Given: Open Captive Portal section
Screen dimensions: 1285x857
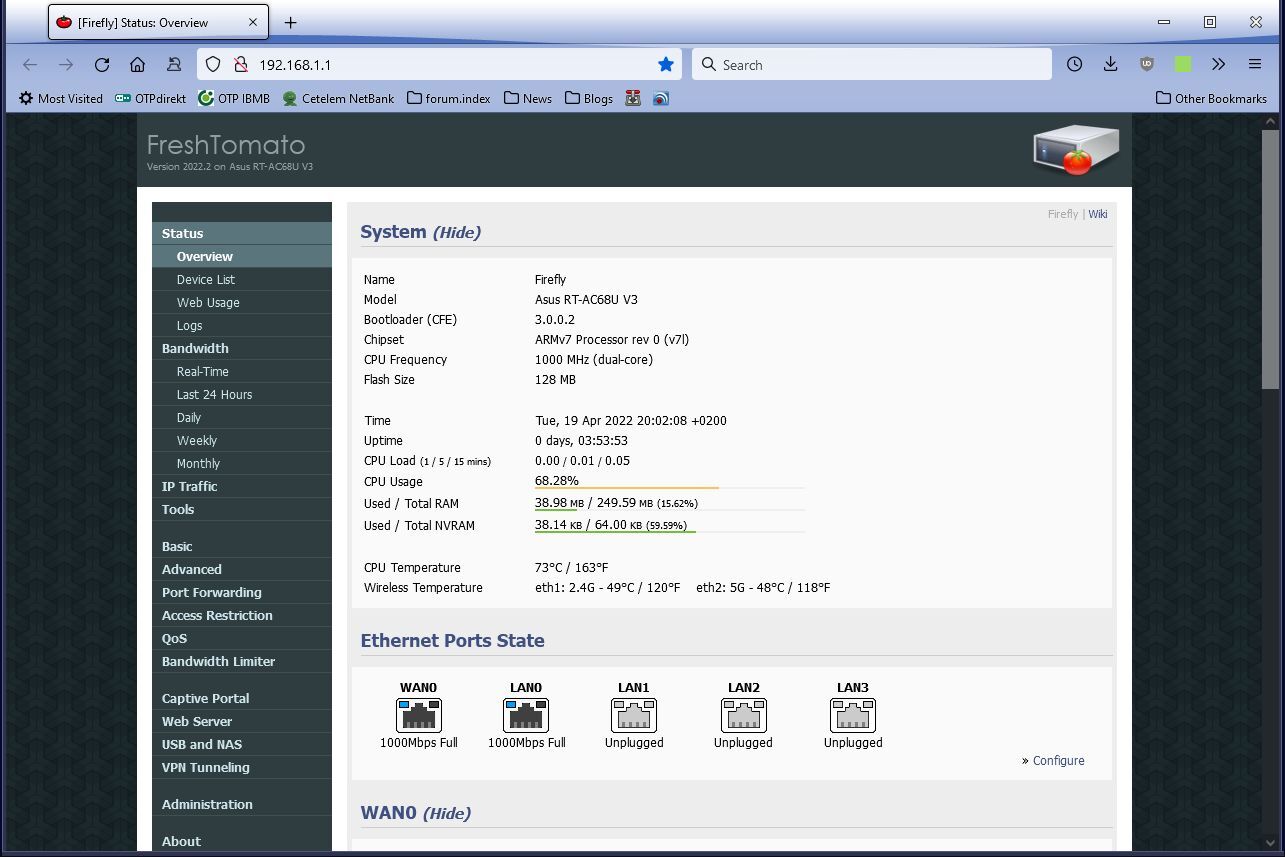Looking at the screenshot, I should 242,698.
